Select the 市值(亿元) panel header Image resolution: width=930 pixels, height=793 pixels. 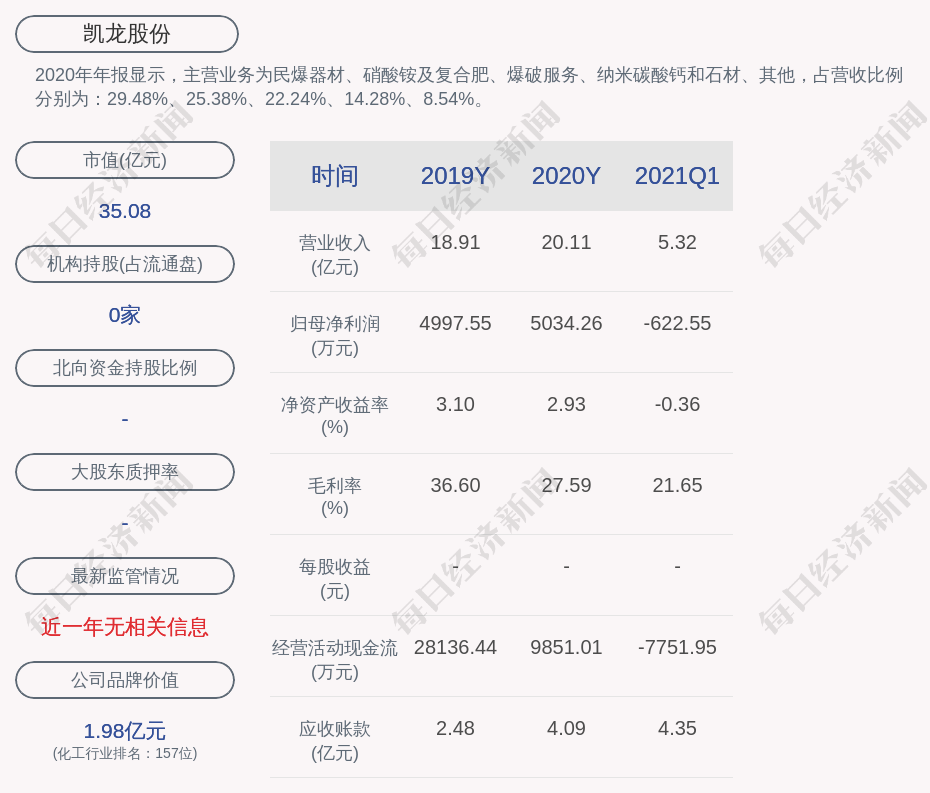[x=124, y=160]
